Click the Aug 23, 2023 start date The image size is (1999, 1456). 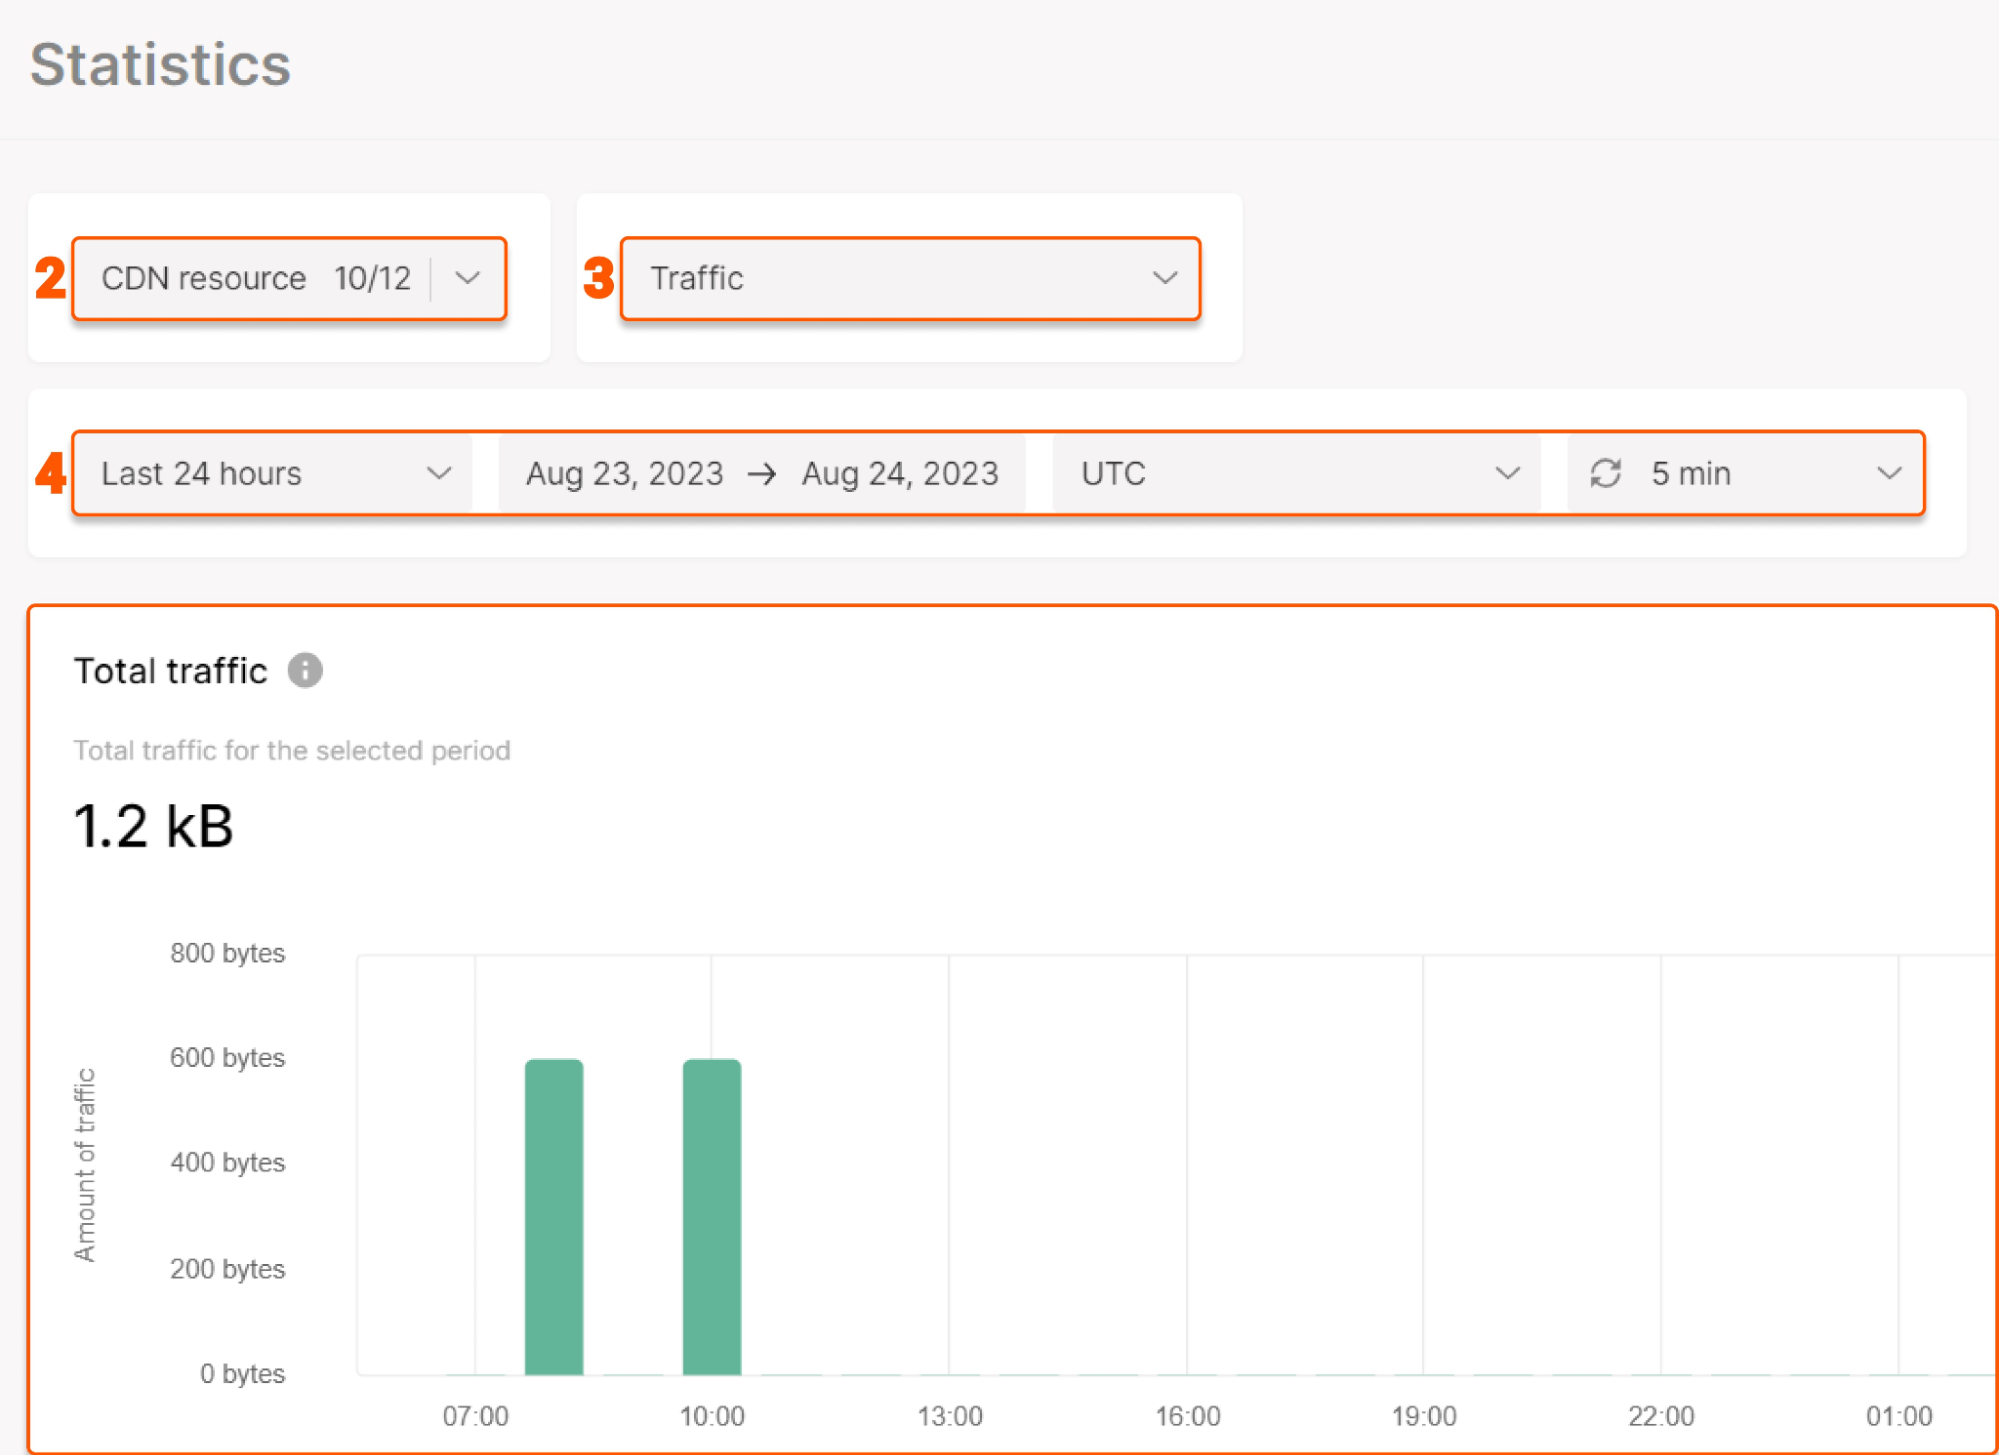click(x=625, y=473)
